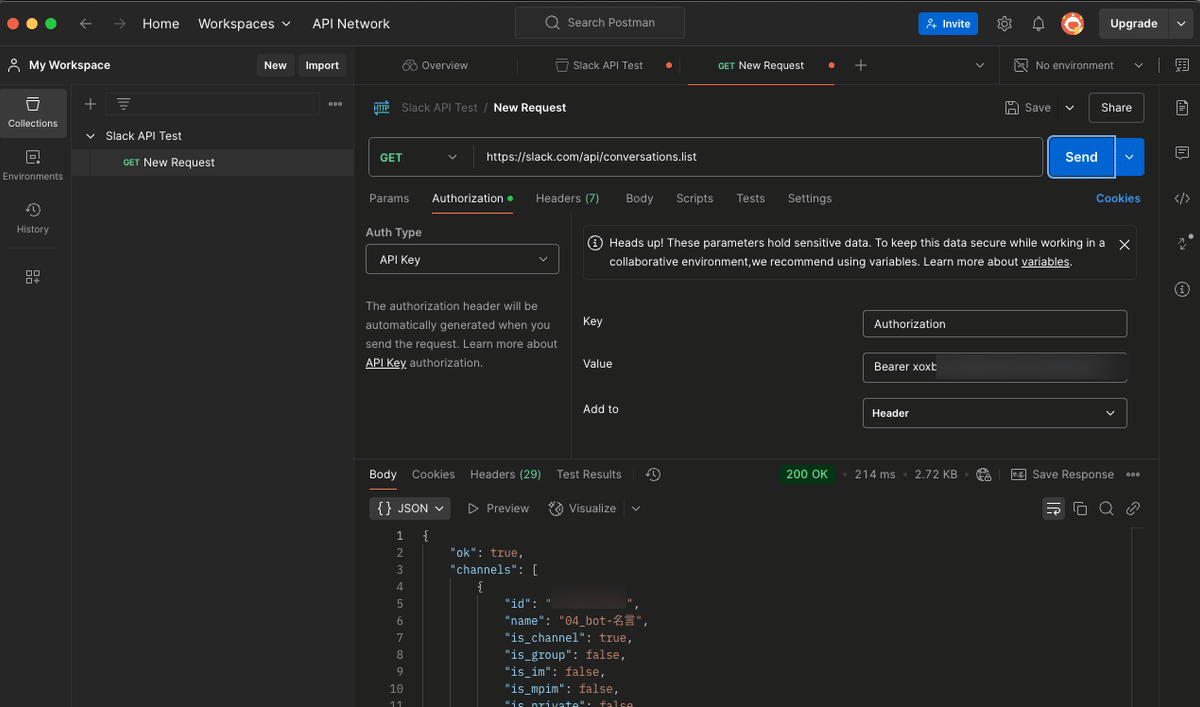
Task: Click the Search Postman box
Action: 600,23
